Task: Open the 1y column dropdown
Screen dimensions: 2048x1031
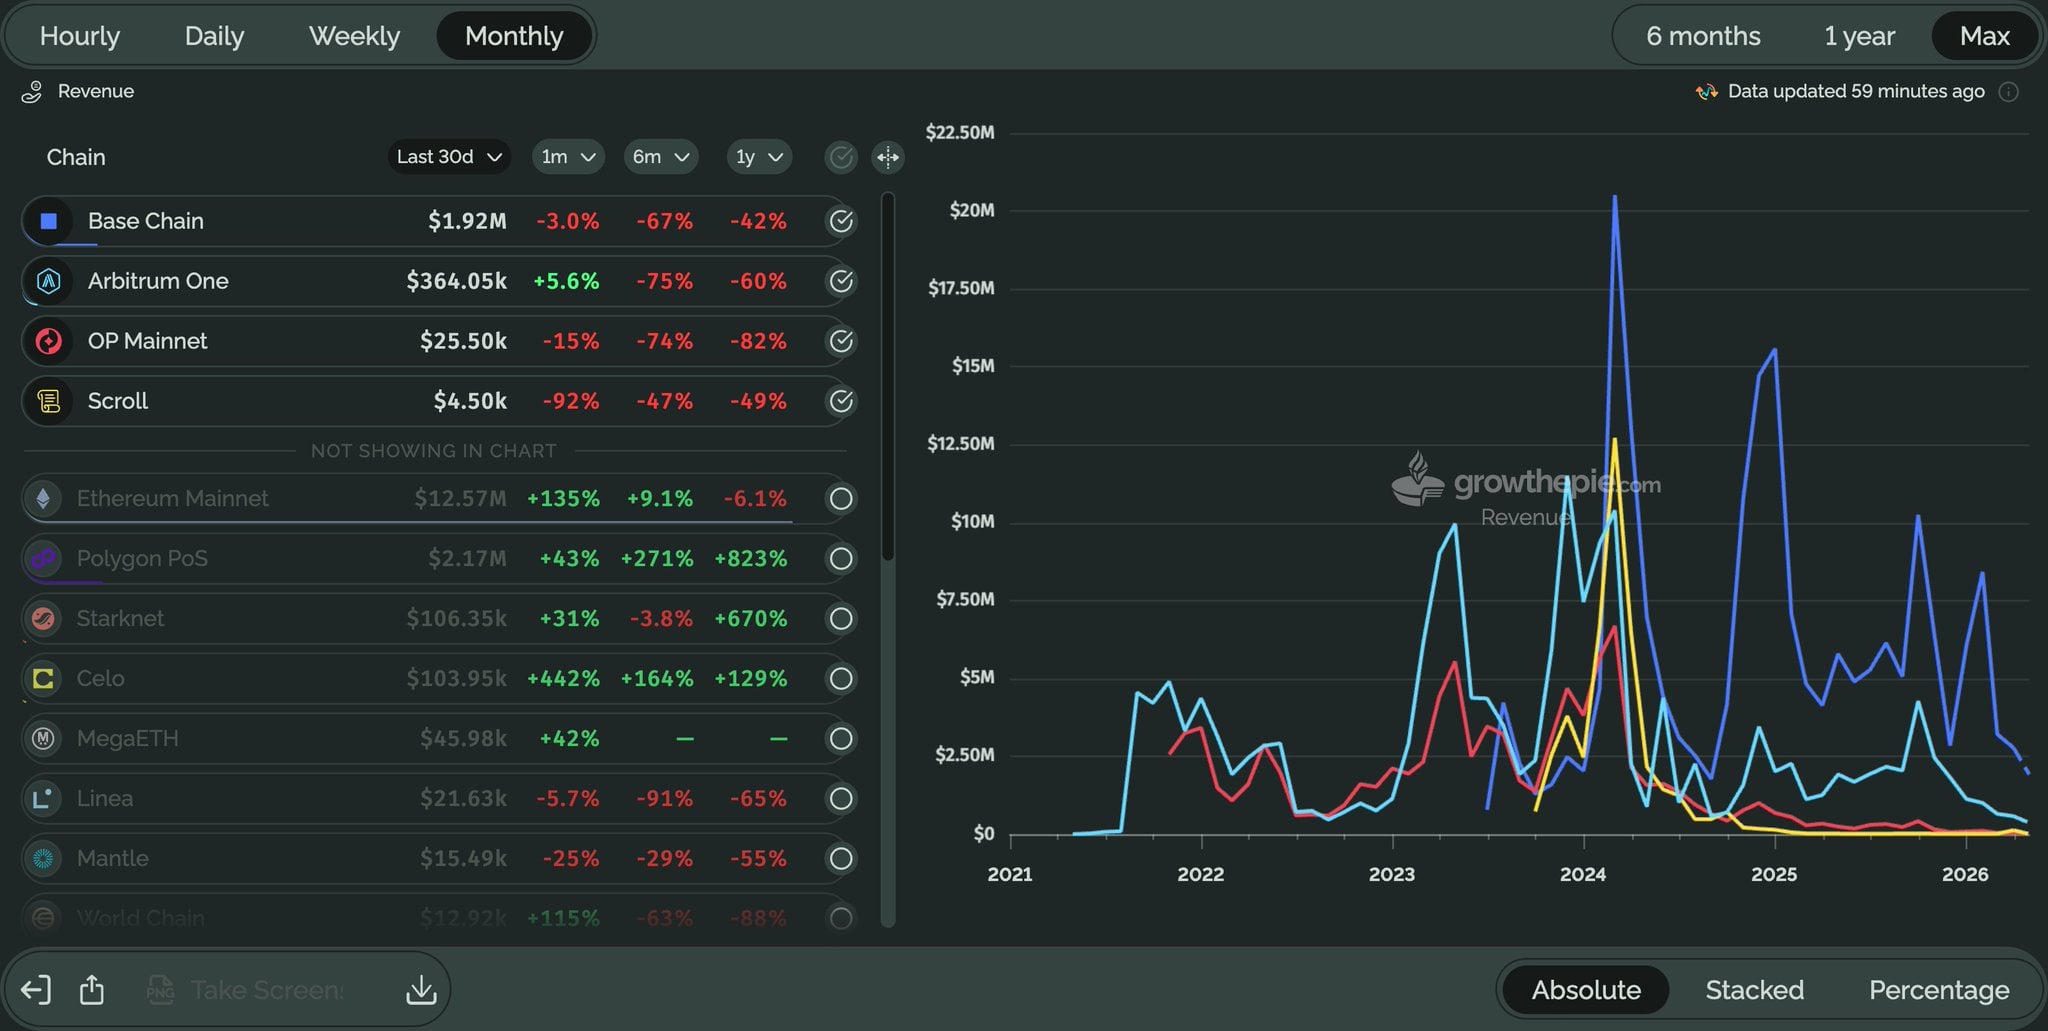Action: coord(759,157)
